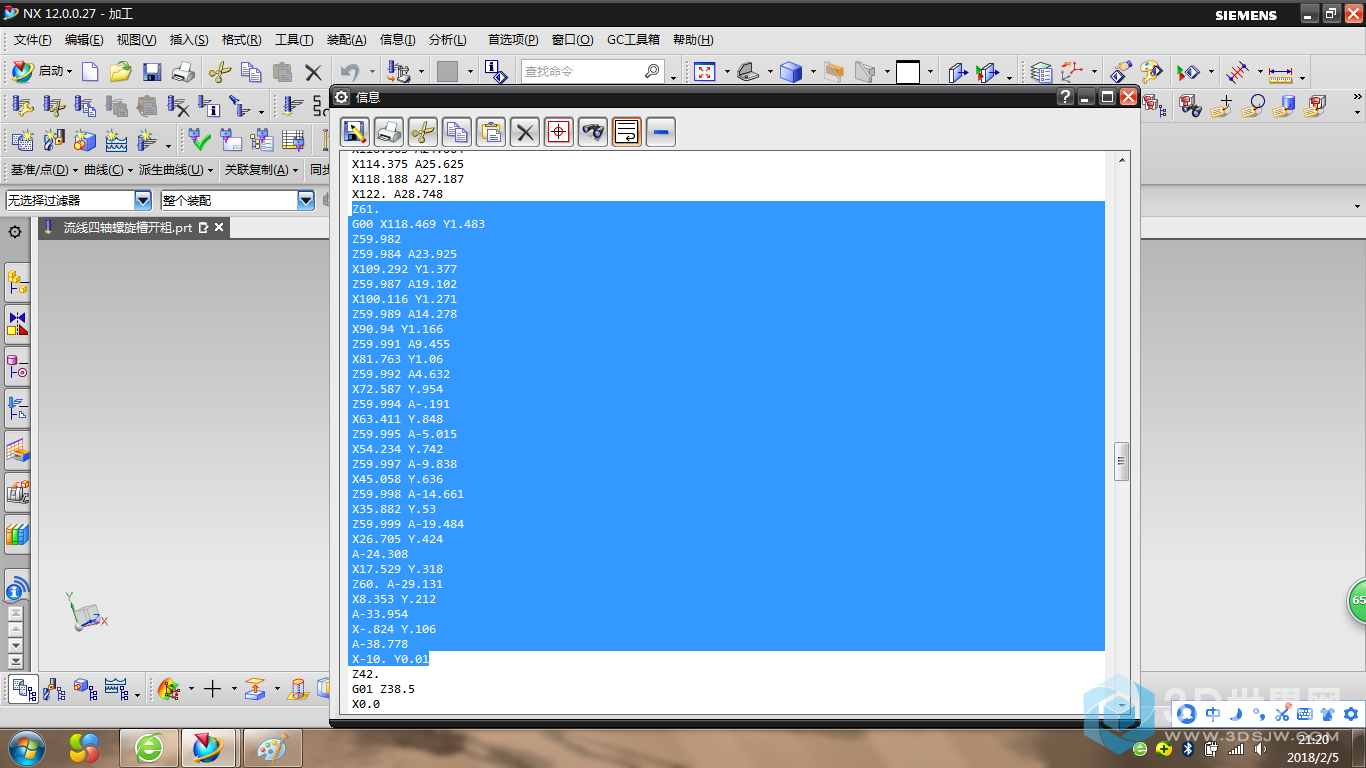Open the 文件(F) menu
1366x768 pixels.
[x=33, y=40]
